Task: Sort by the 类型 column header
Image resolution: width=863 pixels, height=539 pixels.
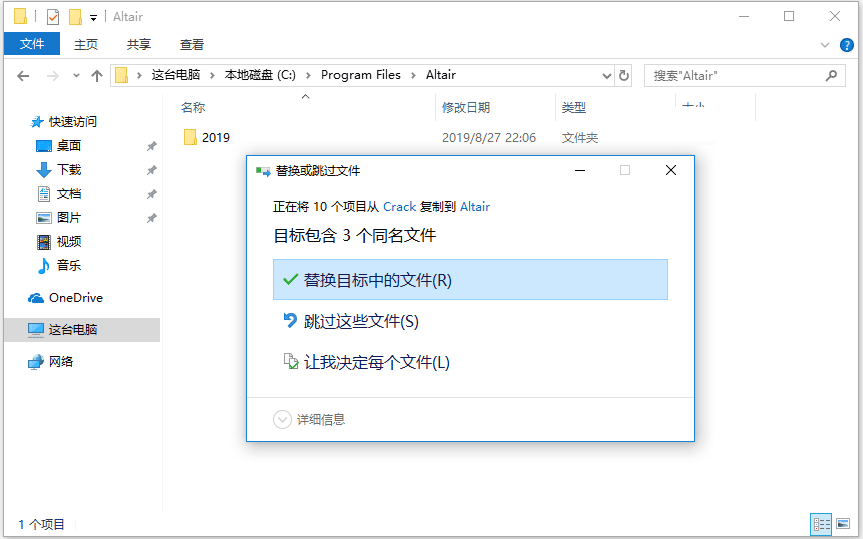Action: (573, 107)
